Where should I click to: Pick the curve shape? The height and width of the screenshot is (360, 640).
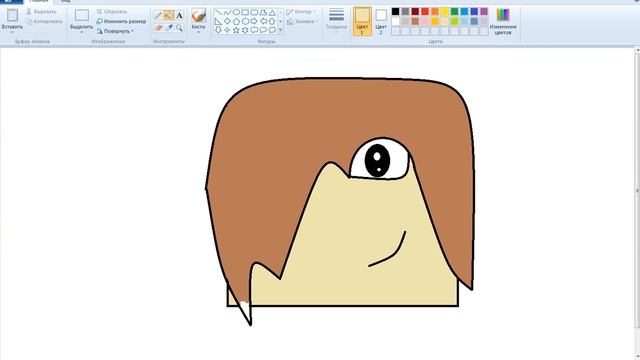[x=227, y=12]
